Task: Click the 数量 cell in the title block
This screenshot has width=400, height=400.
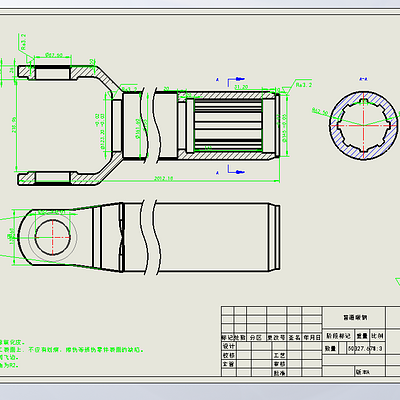Action: (330, 349)
